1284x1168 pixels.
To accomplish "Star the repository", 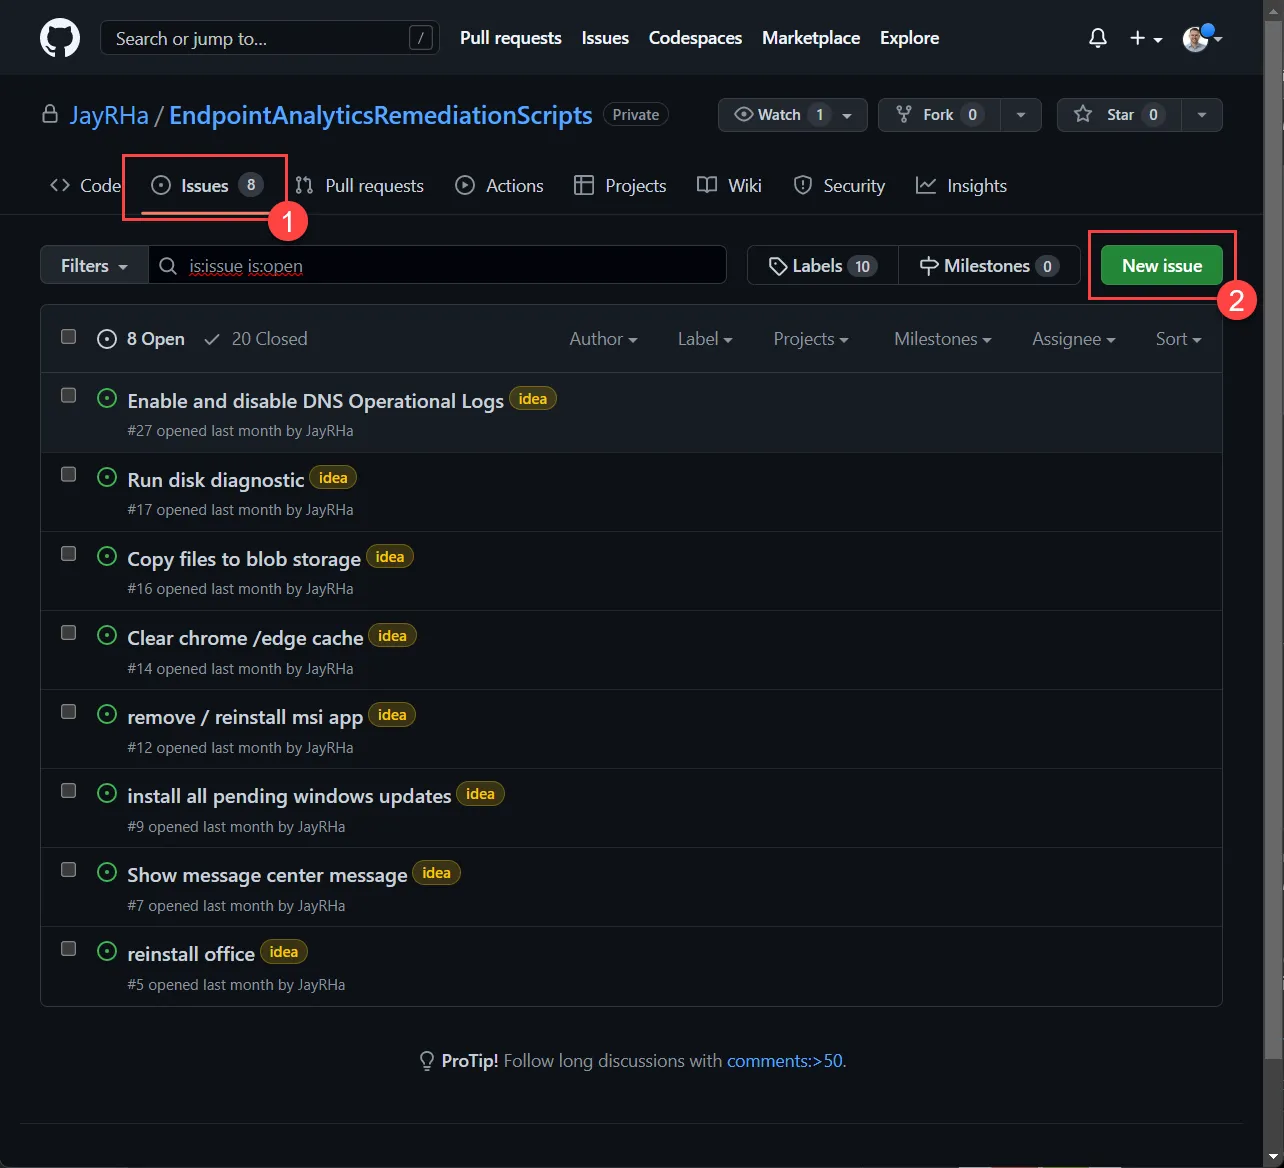I will click(1119, 115).
